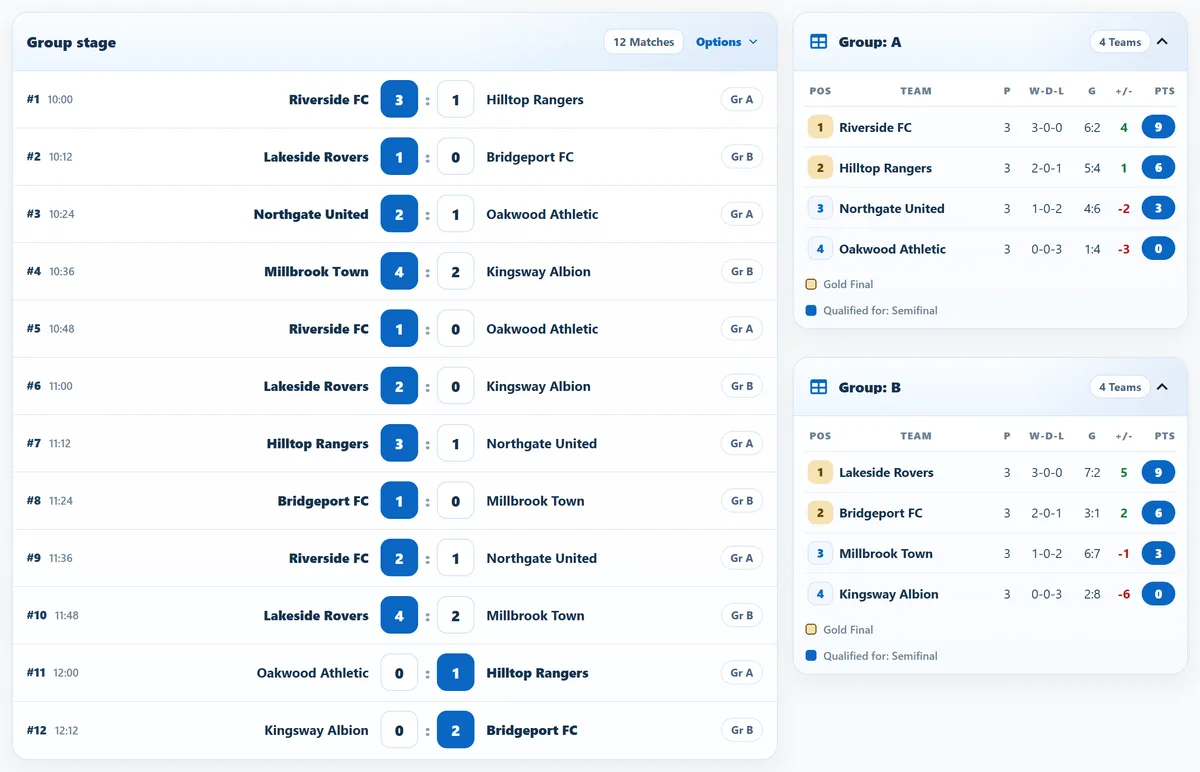Click Kingsway Albion's 0 points badge
This screenshot has height=772, width=1200.
coord(1158,594)
